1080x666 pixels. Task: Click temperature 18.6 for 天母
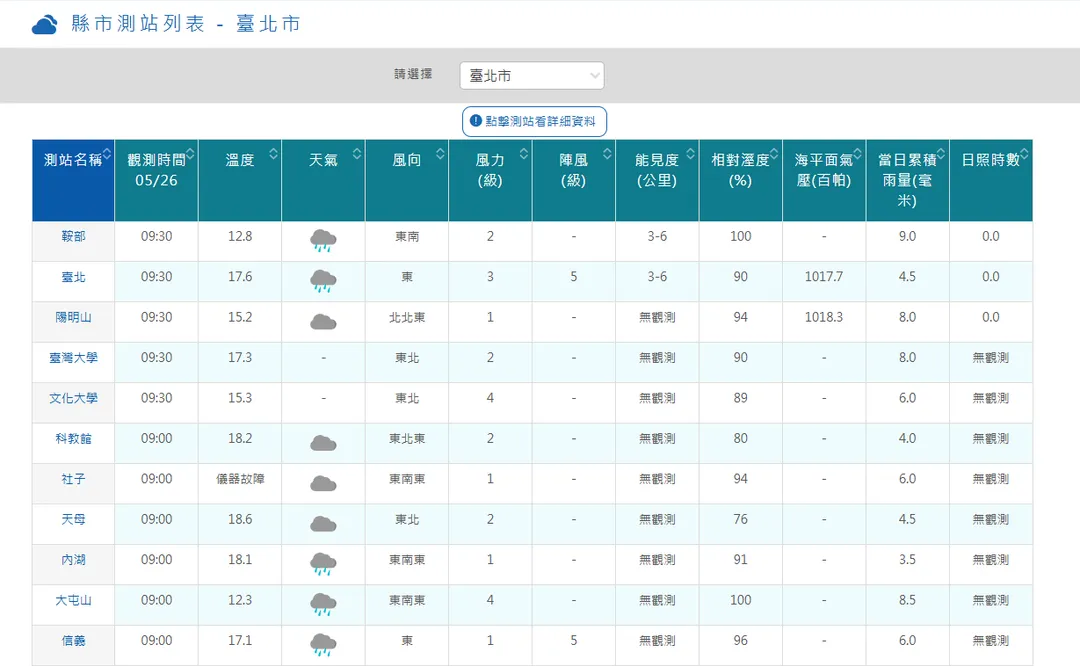[x=240, y=519]
